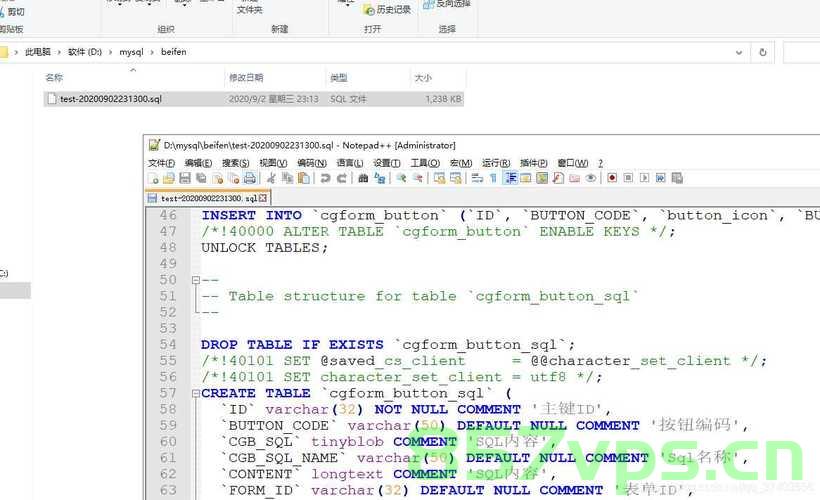The image size is (820, 500).
Task: Click the Cut scissors icon in Notepad++ toolbar
Action: coord(271,178)
